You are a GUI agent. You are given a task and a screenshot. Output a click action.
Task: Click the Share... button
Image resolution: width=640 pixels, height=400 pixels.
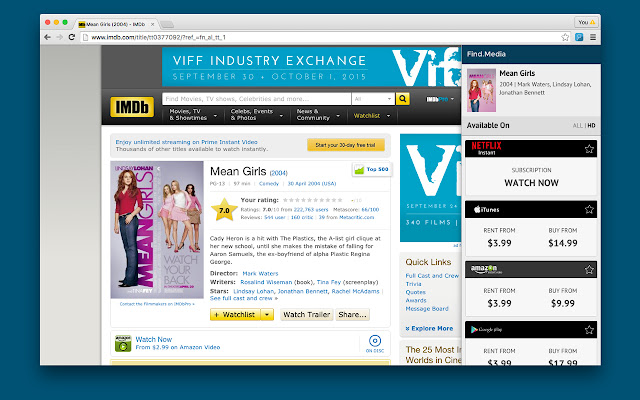[x=352, y=315]
